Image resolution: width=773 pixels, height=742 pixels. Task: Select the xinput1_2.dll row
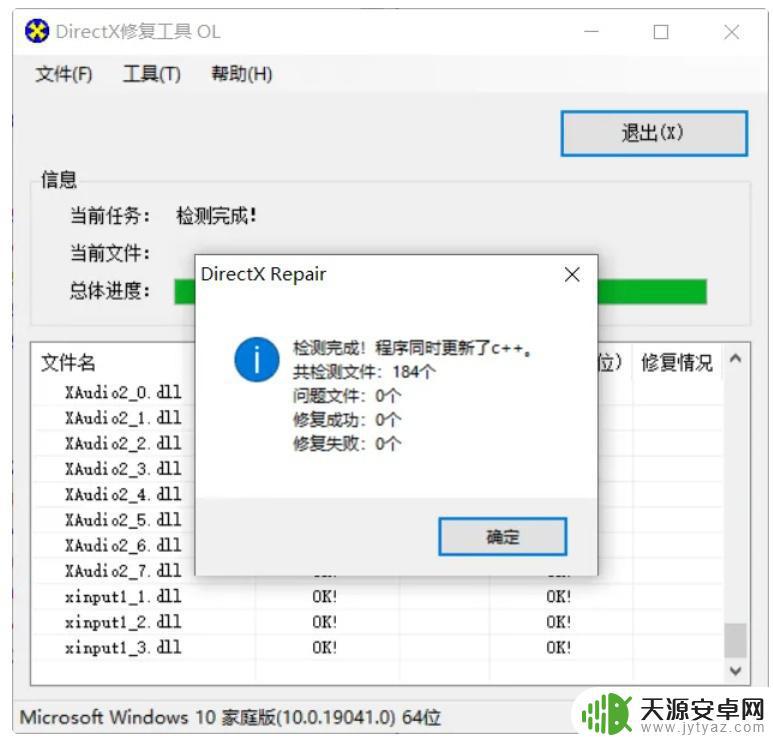pyautogui.click(x=378, y=622)
